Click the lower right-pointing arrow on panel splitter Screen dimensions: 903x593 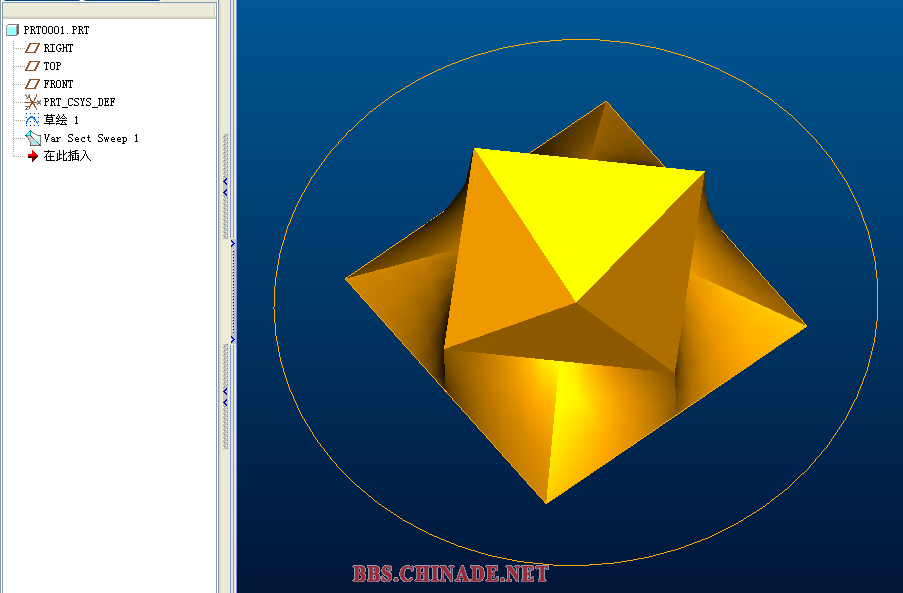coord(232,340)
